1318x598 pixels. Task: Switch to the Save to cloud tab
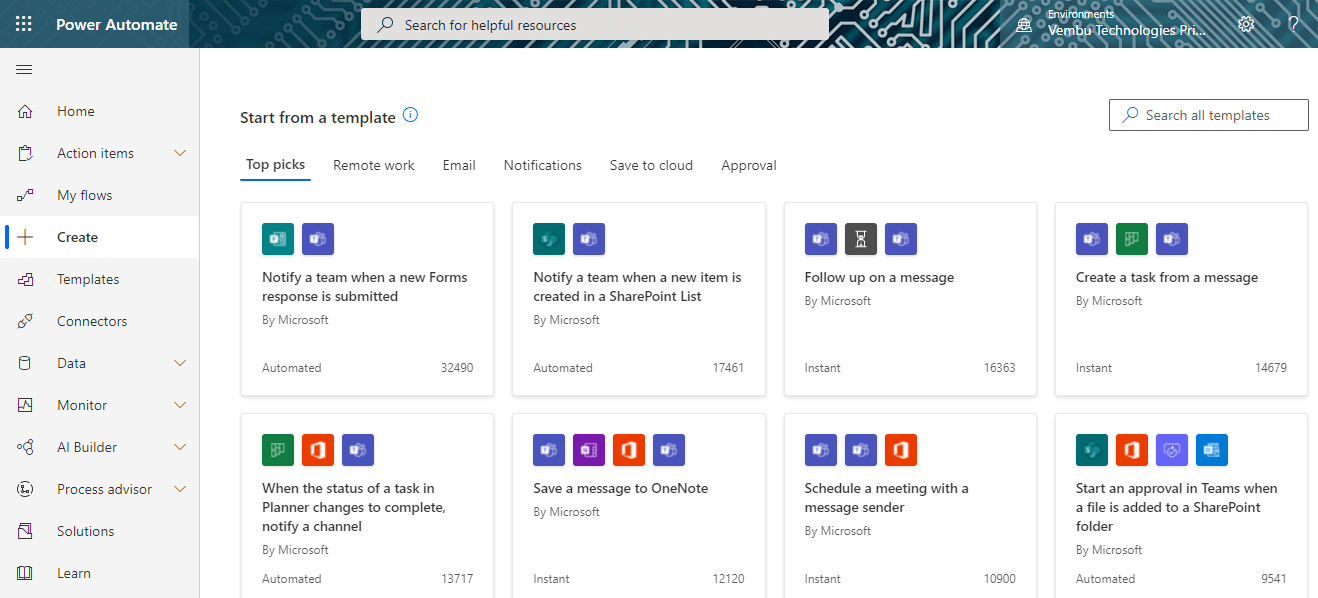coord(651,165)
